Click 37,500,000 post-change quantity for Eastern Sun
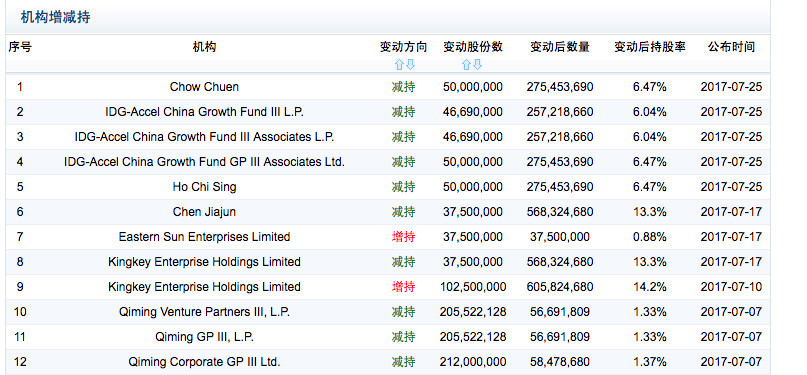The width and height of the screenshot is (807, 375). tap(560, 237)
